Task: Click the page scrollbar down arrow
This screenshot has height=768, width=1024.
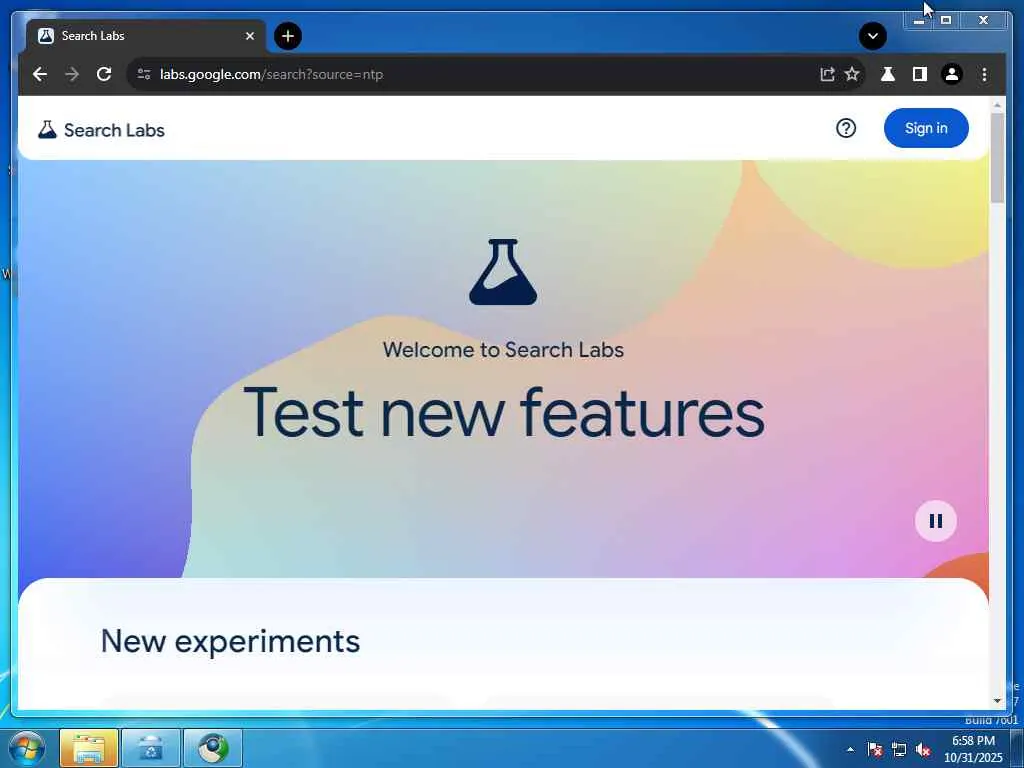Action: pos(997,701)
